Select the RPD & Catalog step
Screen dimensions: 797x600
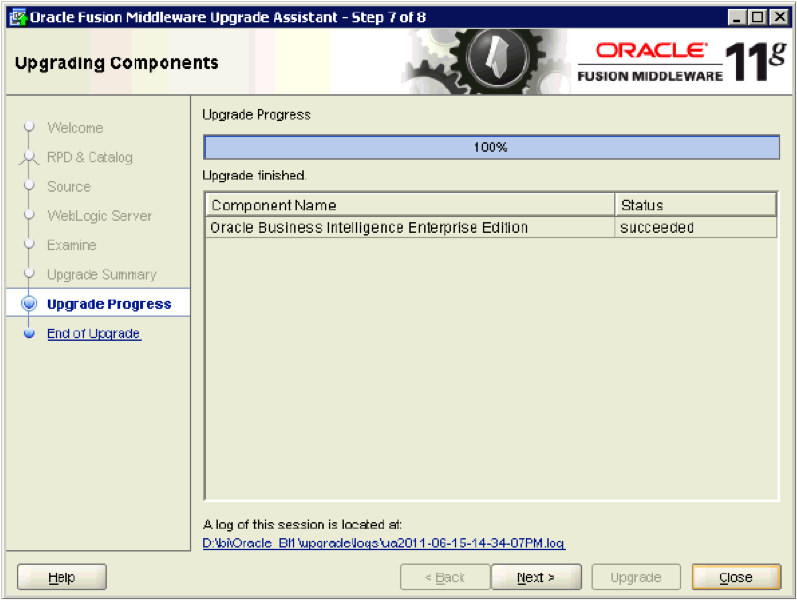pyautogui.click(x=89, y=157)
